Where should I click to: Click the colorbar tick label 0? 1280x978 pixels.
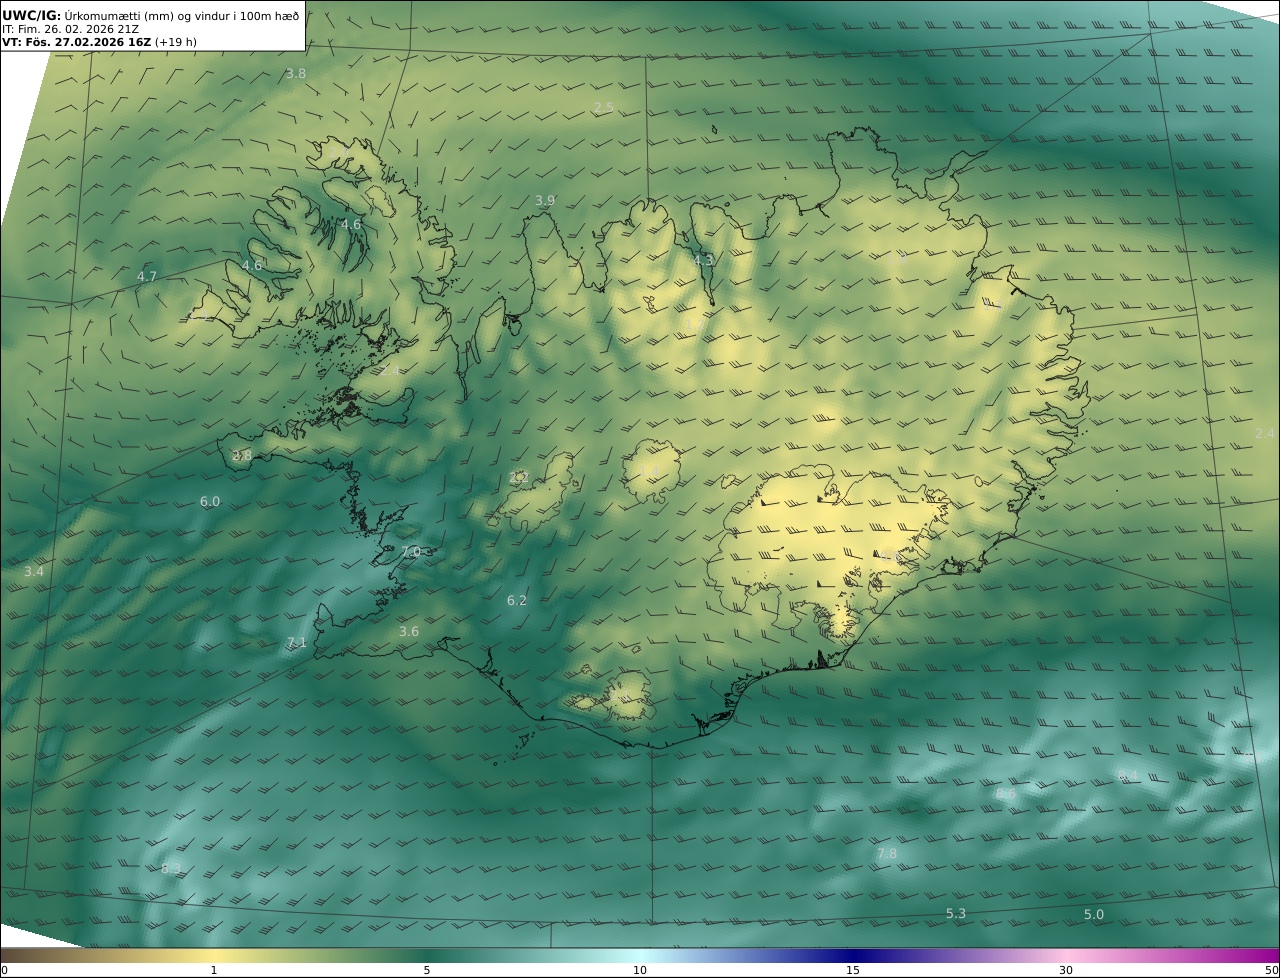(x=4, y=970)
